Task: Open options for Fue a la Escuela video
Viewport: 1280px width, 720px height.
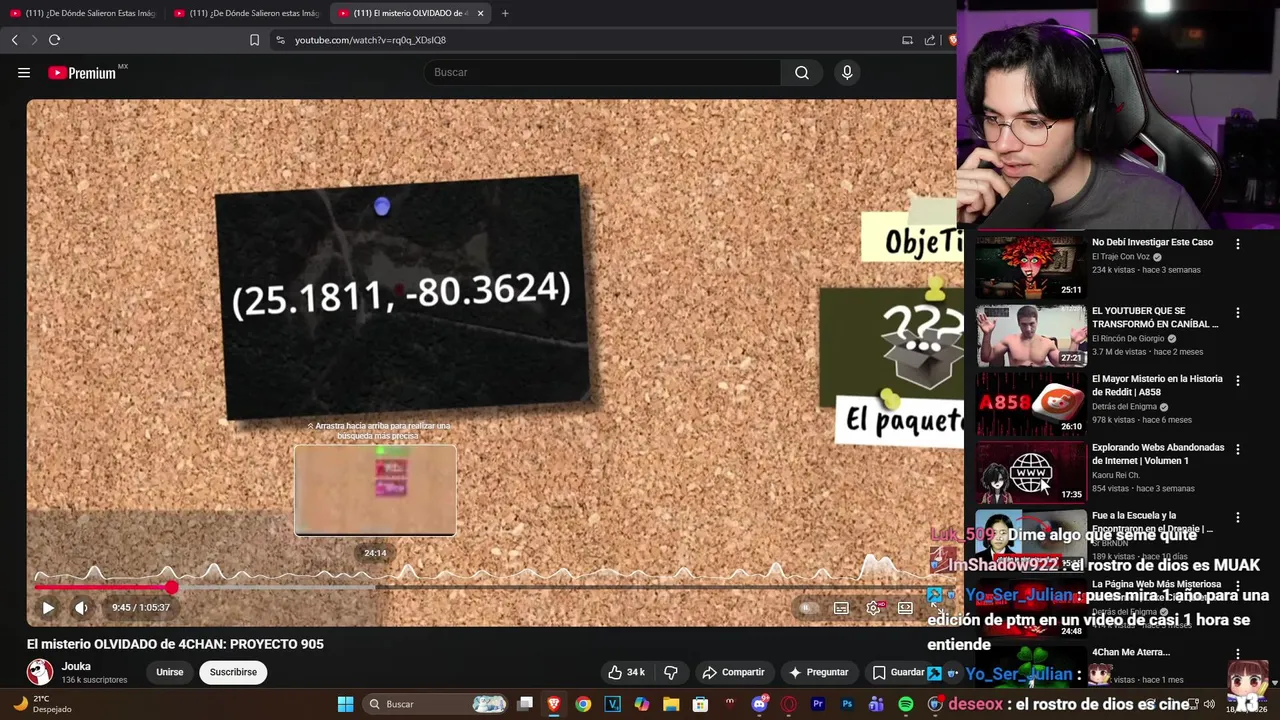Action: tap(1238, 518)
